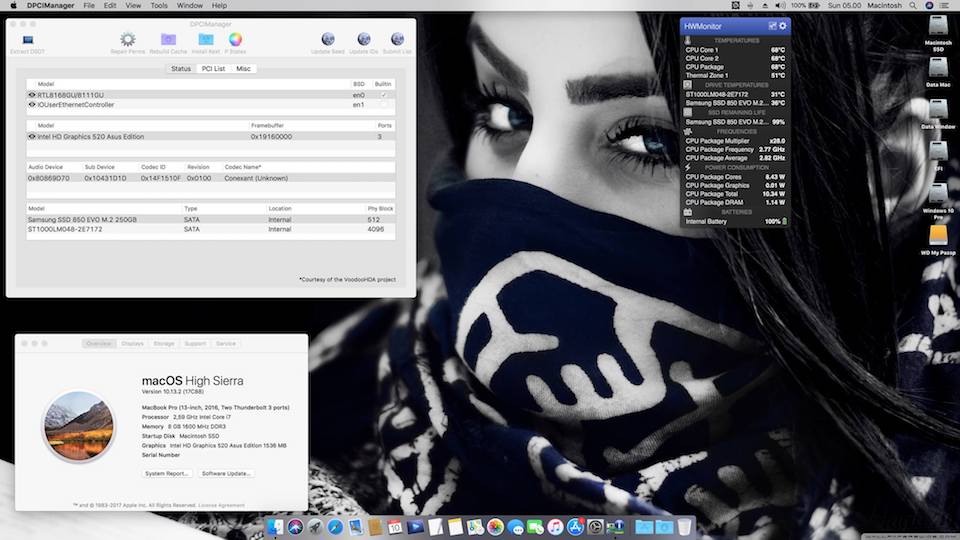This screenshot has height=540, width=960.
Task: Click the Update IDs toolbar icon
Action: pos(363,40)
